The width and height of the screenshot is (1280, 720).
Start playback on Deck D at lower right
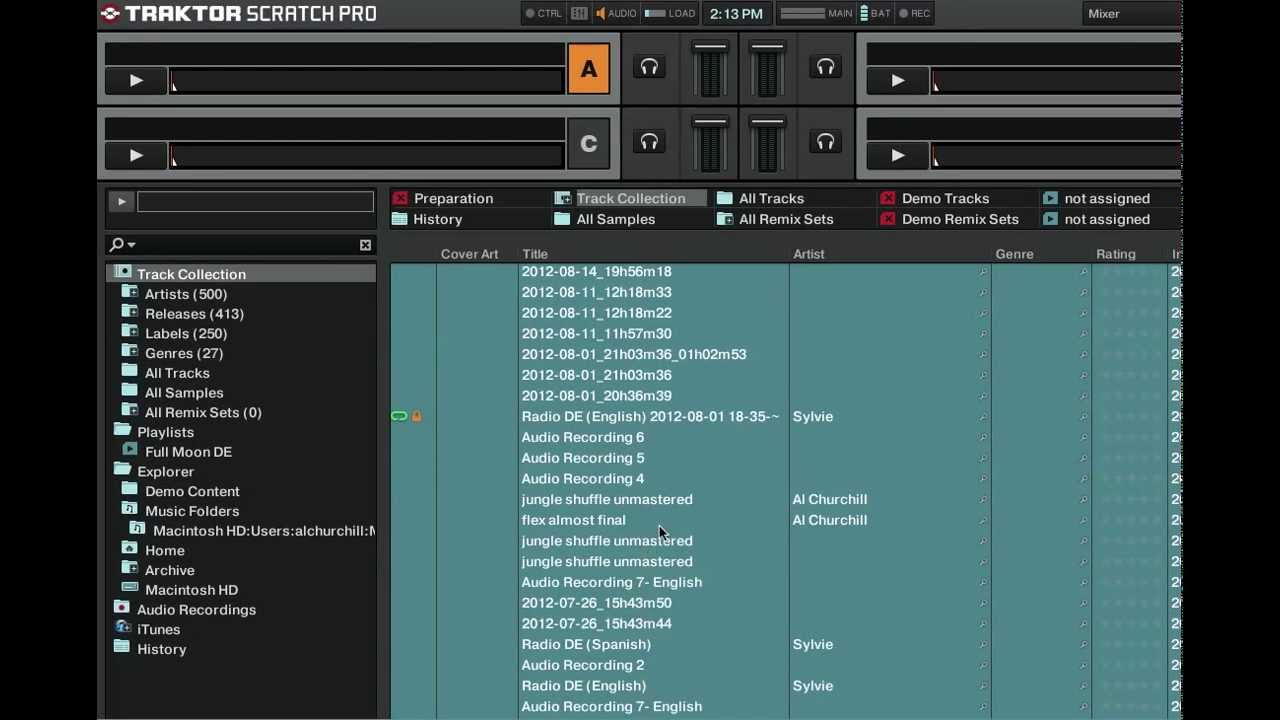[x=898, y=155]
